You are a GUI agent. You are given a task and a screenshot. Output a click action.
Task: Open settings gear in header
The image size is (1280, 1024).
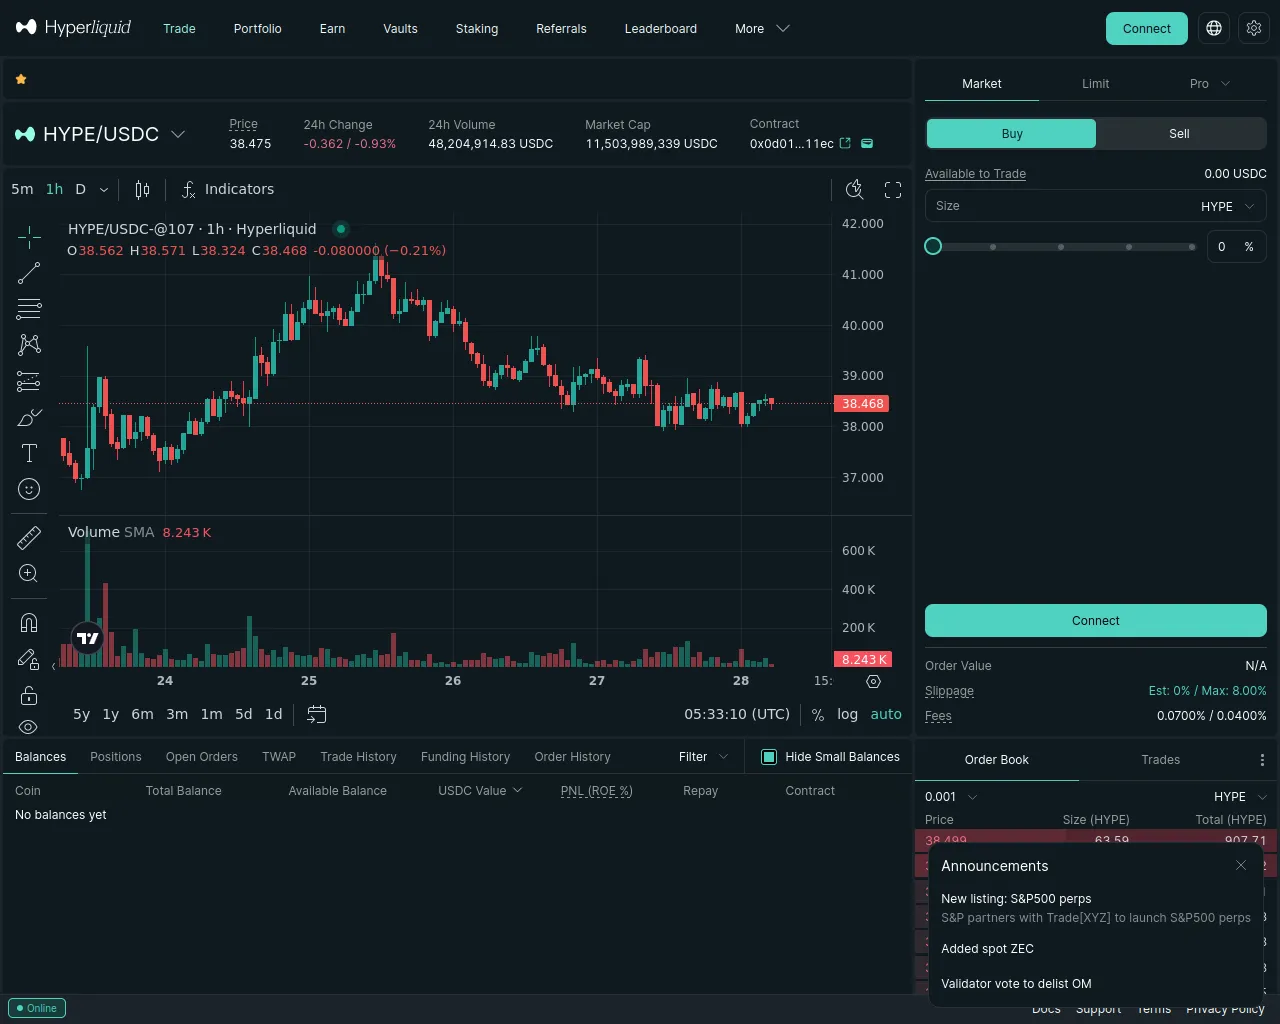click(1254, 29)
